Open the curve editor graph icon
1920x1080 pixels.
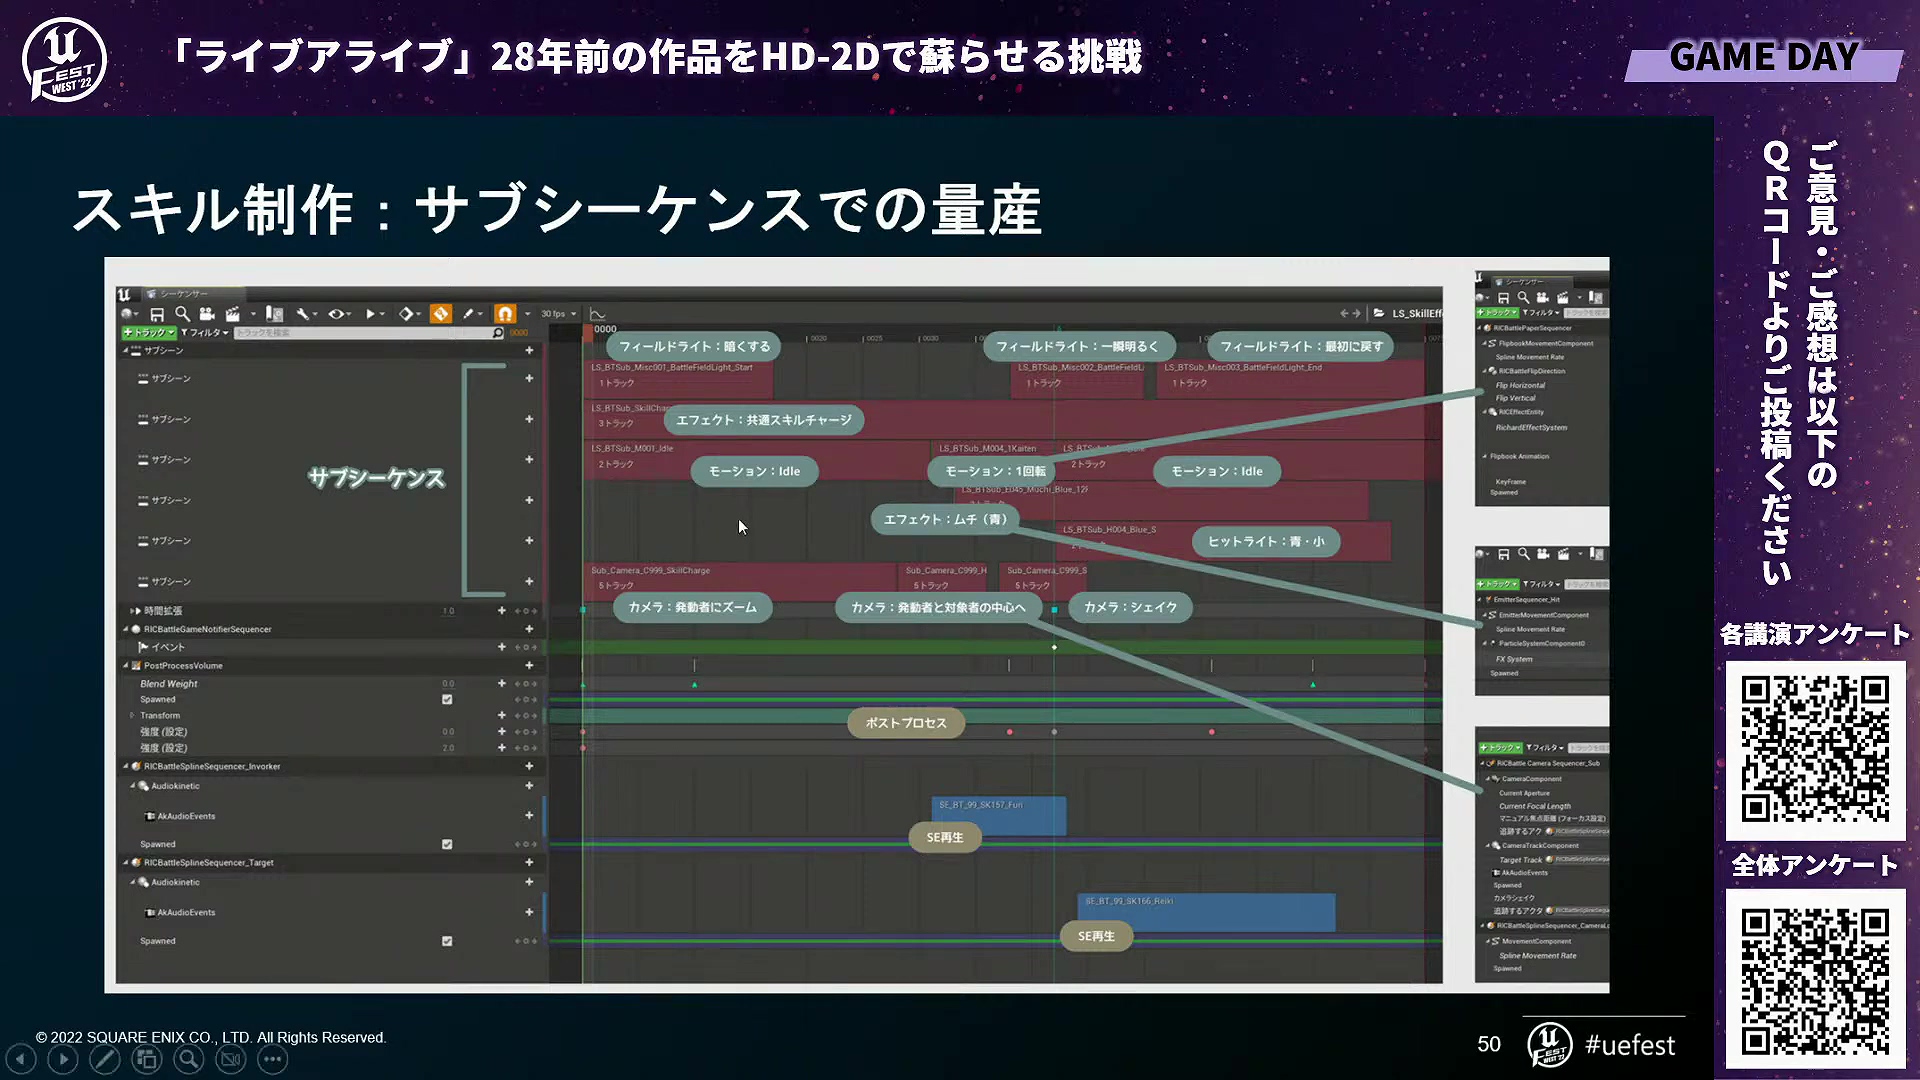point(597,314)
